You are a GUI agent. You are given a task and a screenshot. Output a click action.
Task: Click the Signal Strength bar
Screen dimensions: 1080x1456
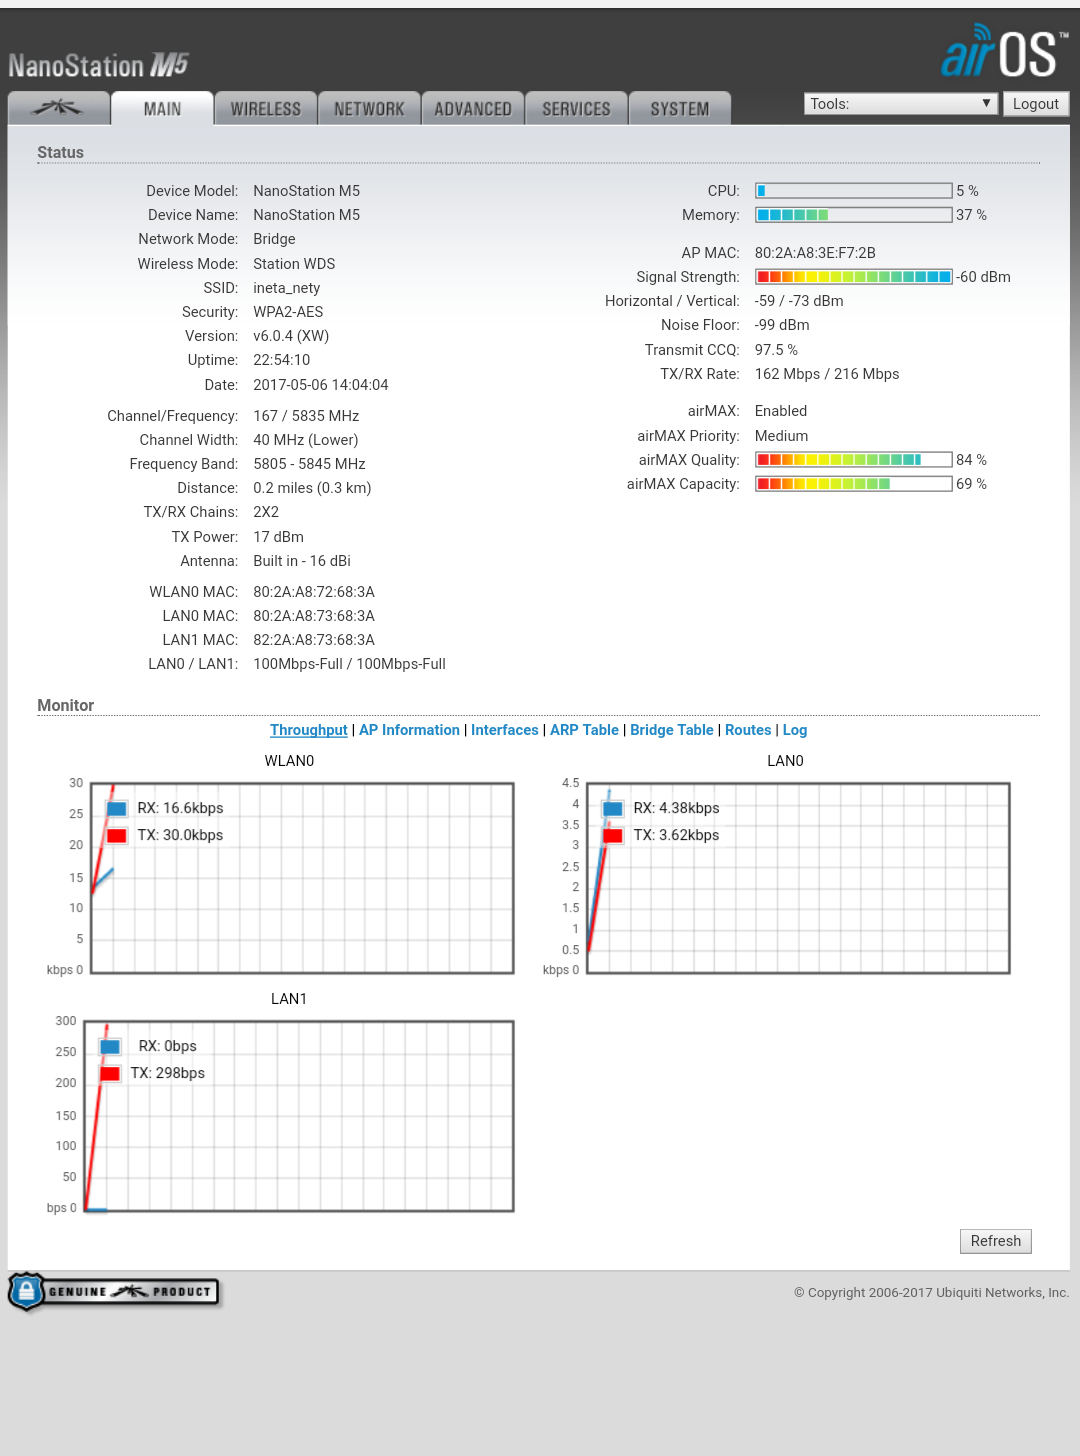(x=853, y=277)
